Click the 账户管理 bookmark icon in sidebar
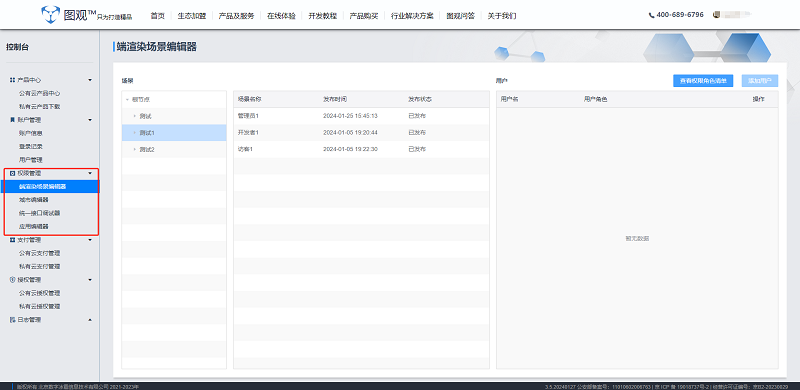The image size is (800, 390). pos(12,120)
